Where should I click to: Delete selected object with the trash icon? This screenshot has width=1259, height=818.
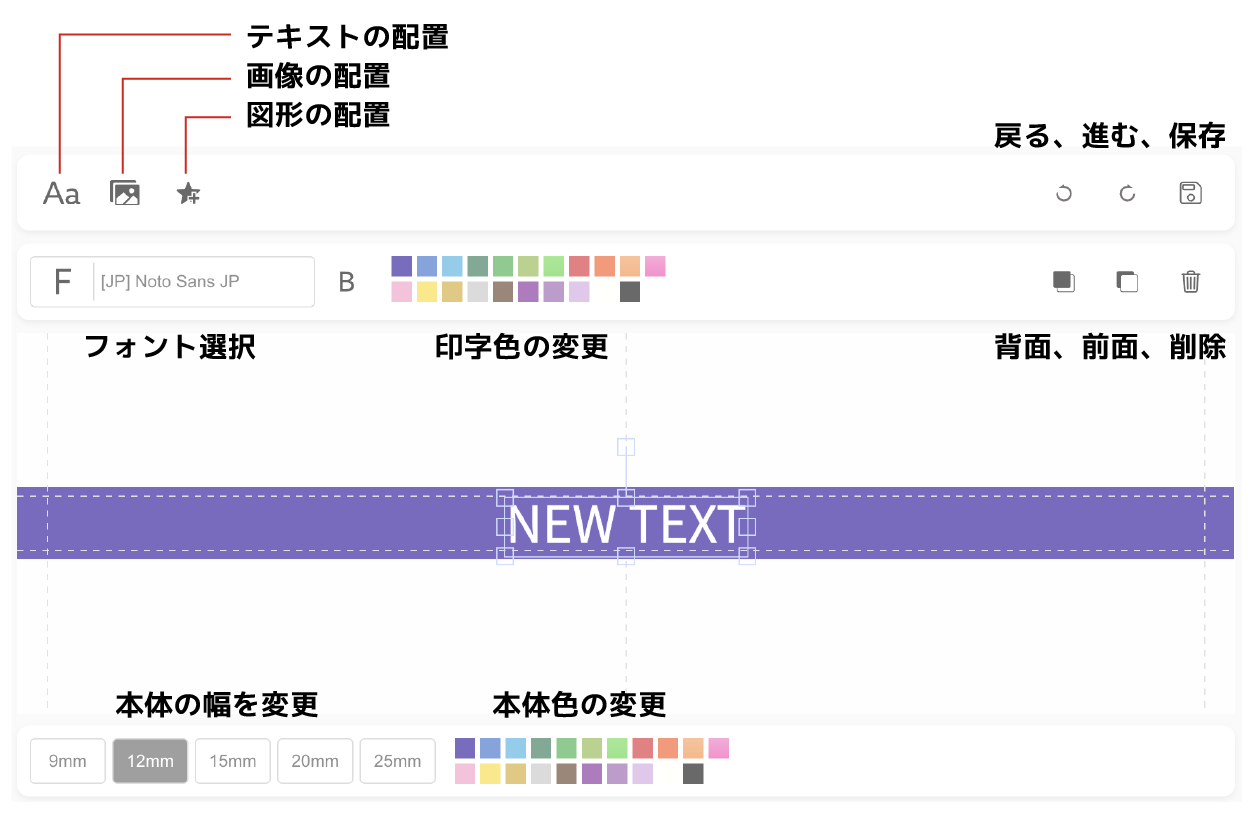pos(1190,281)
